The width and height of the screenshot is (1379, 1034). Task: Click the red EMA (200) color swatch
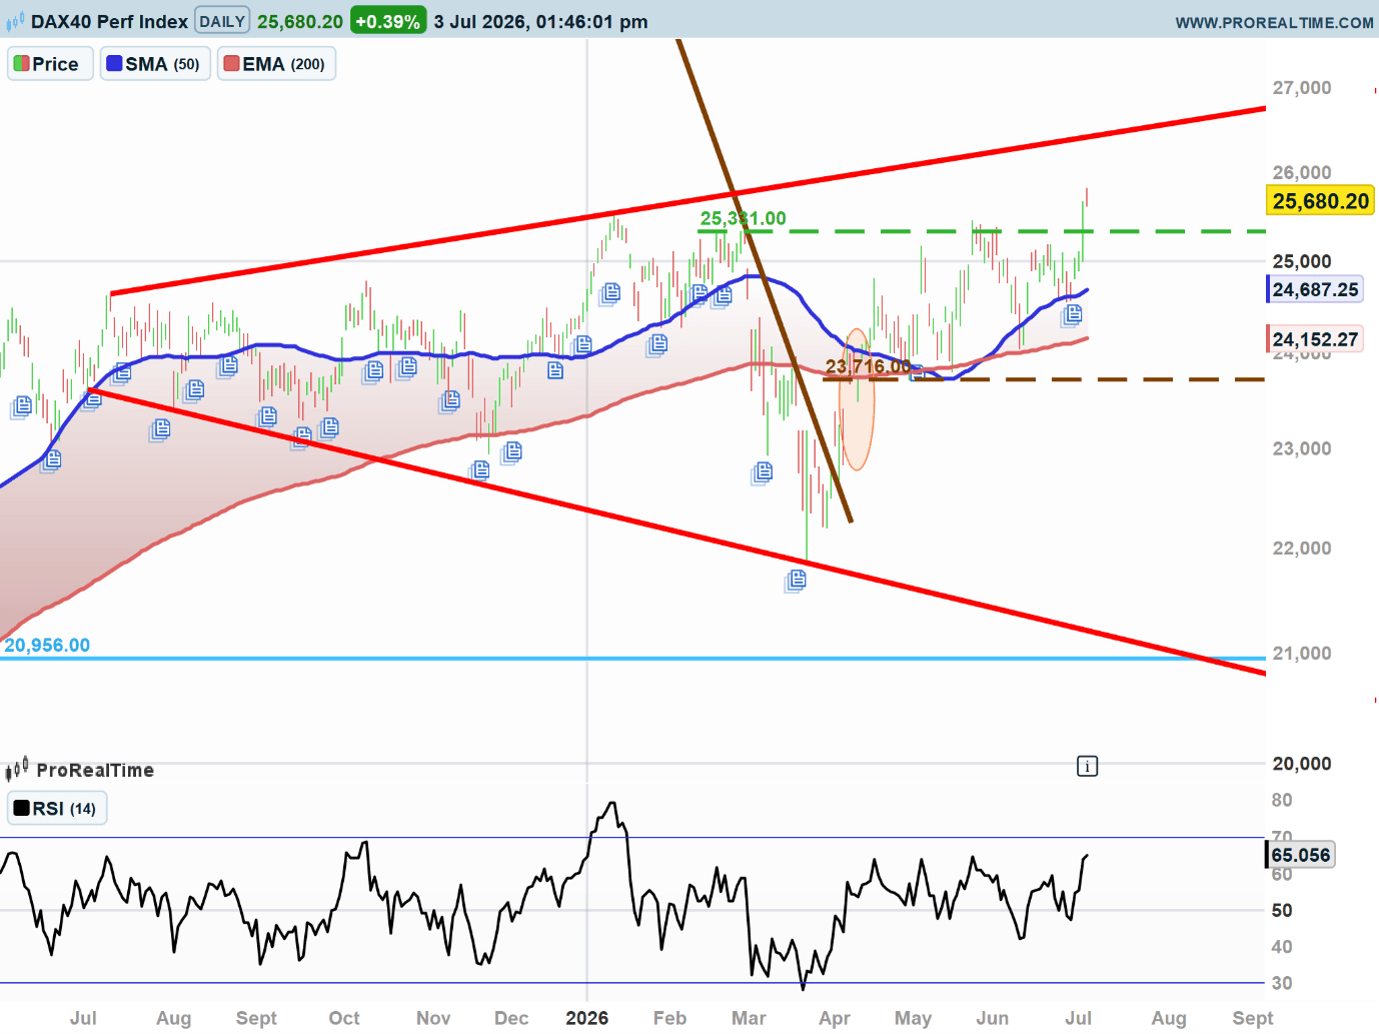click(x=232, y=64)
